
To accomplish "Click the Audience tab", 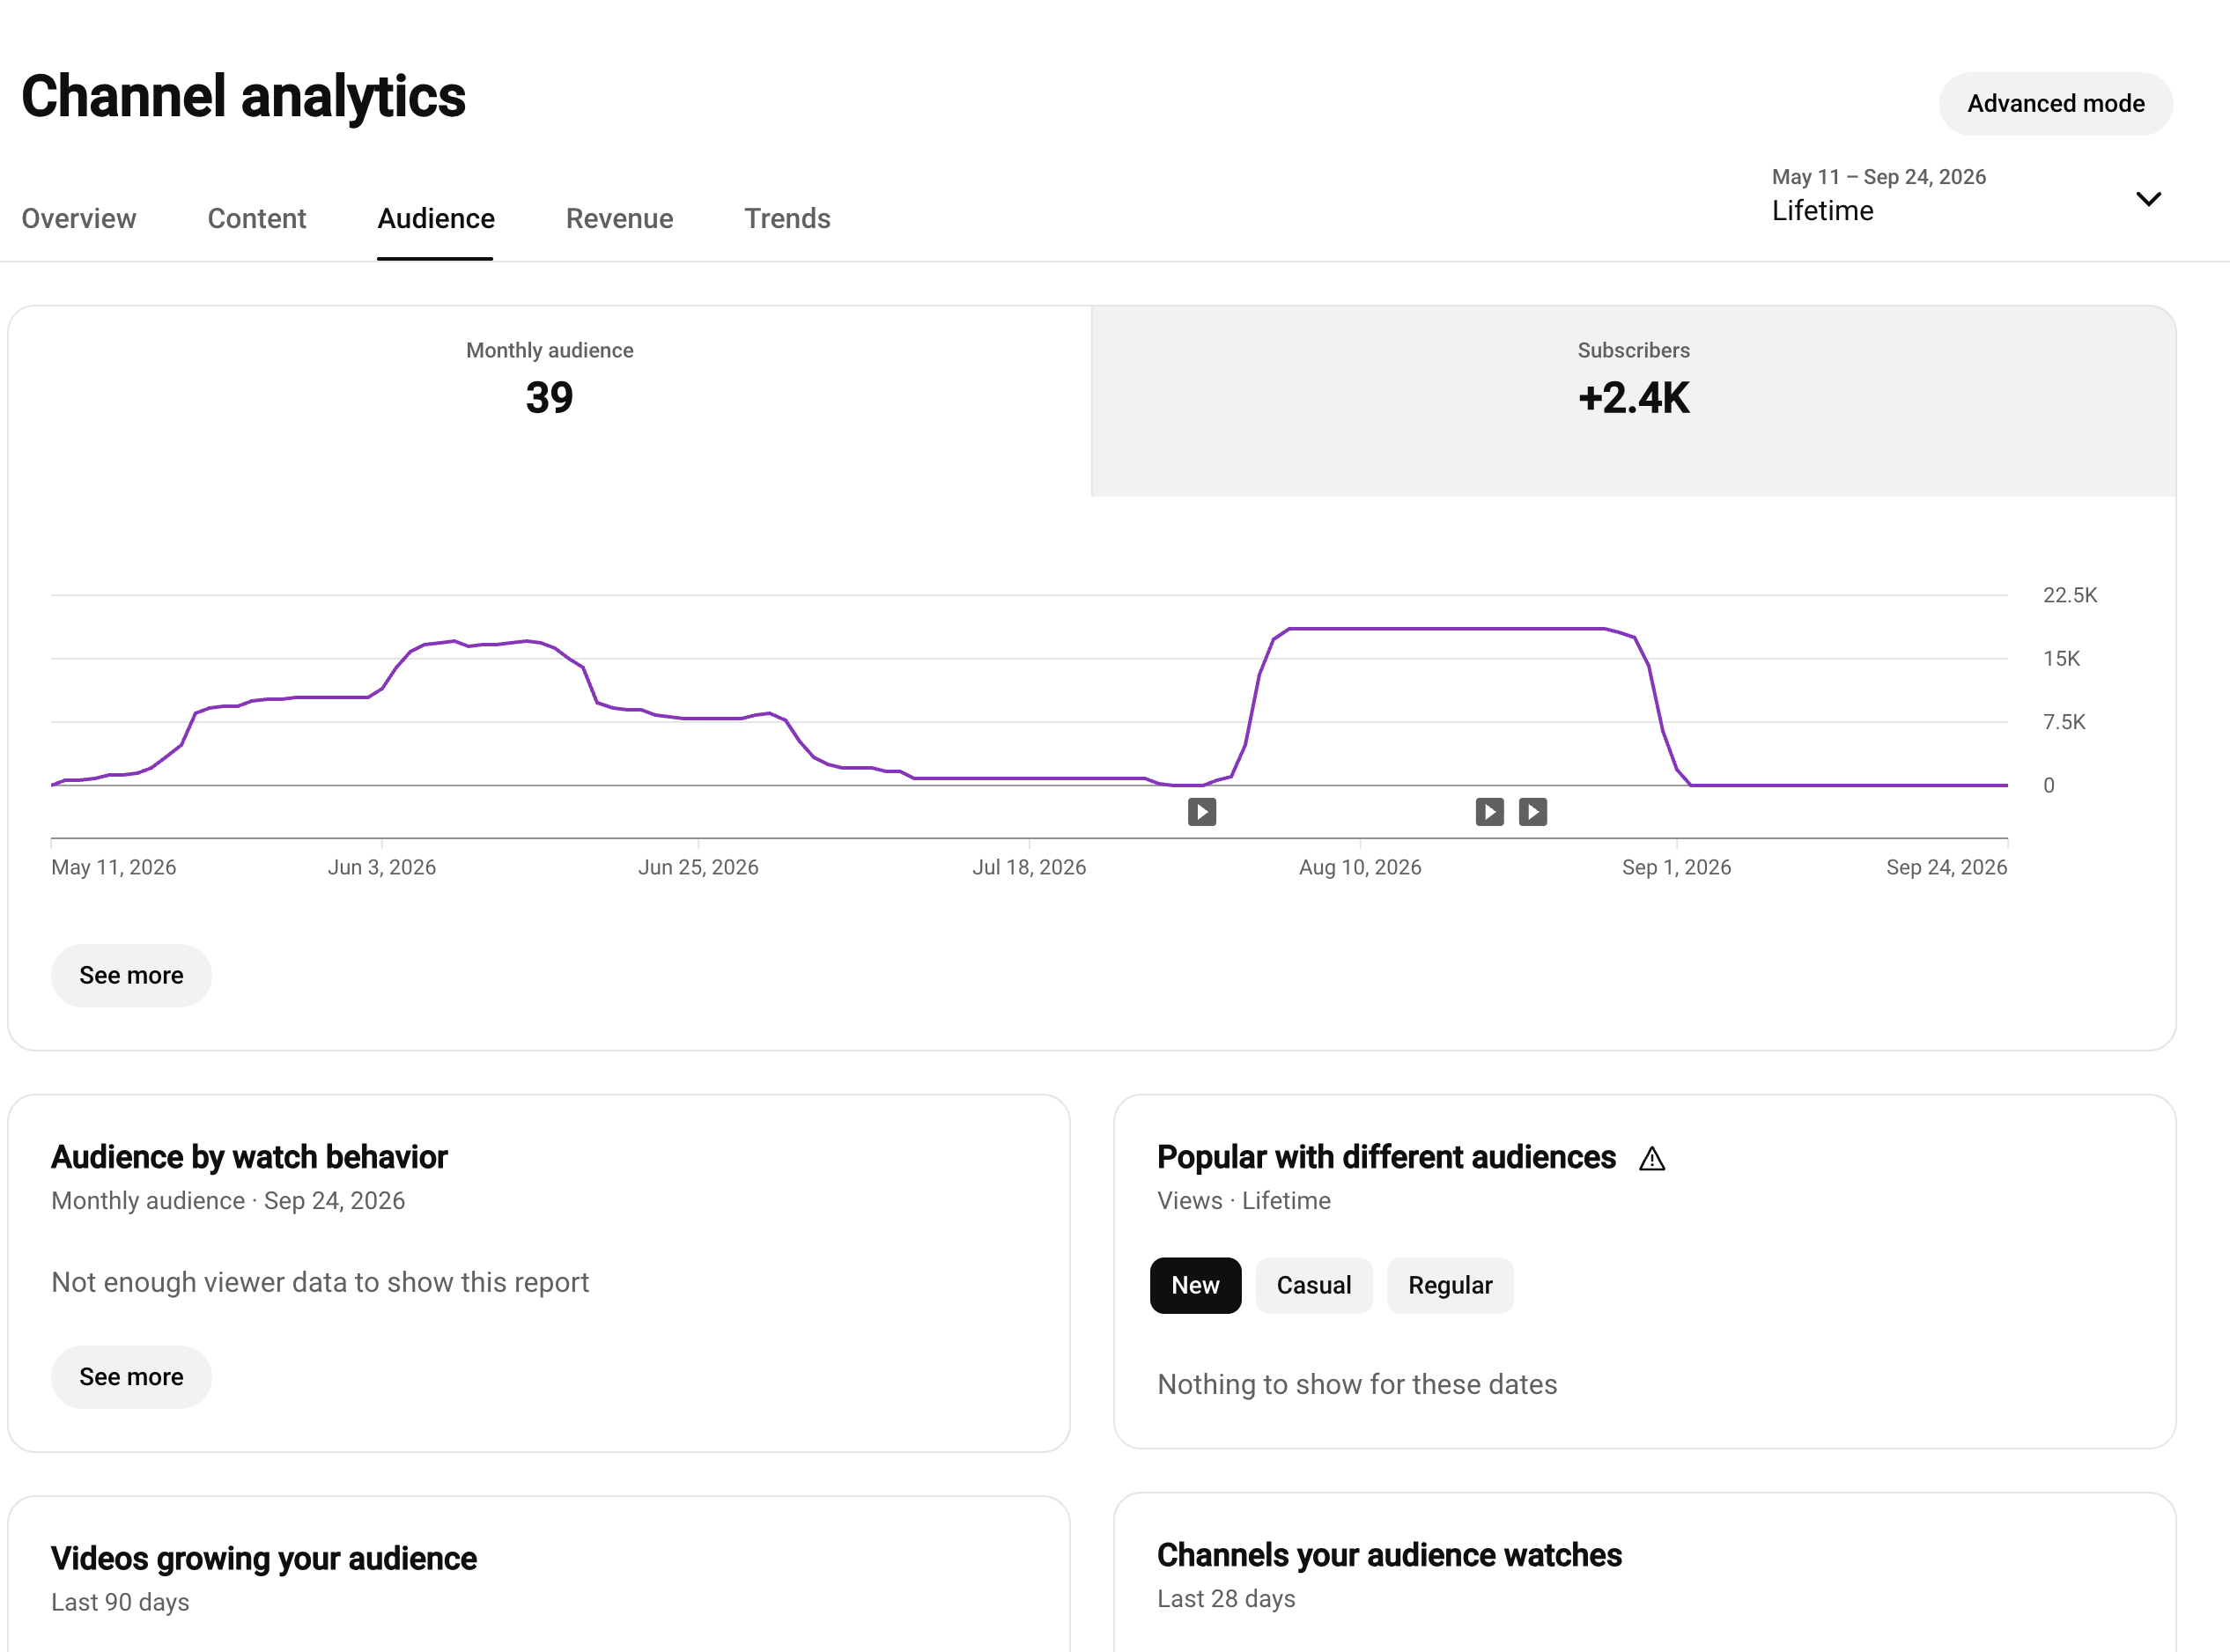I will tap(435, 218).
